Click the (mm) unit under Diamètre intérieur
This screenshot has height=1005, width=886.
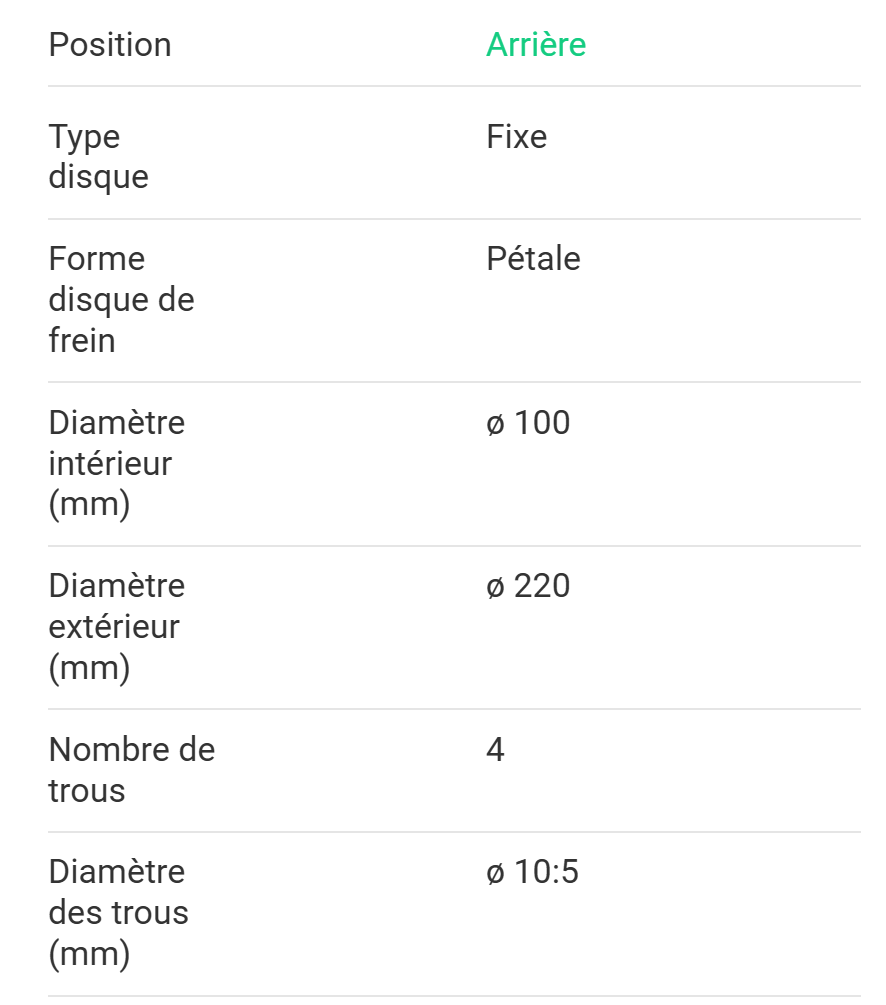[89, 505]
